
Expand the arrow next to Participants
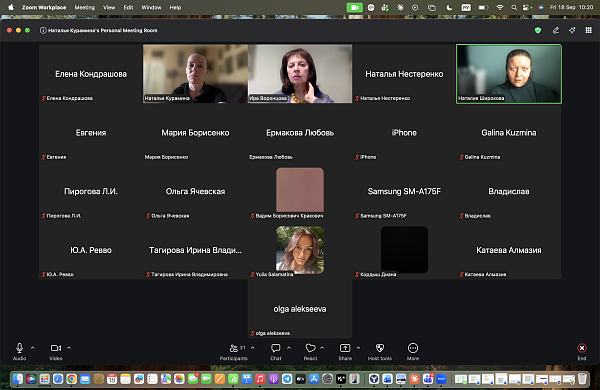tap(253, 348)
